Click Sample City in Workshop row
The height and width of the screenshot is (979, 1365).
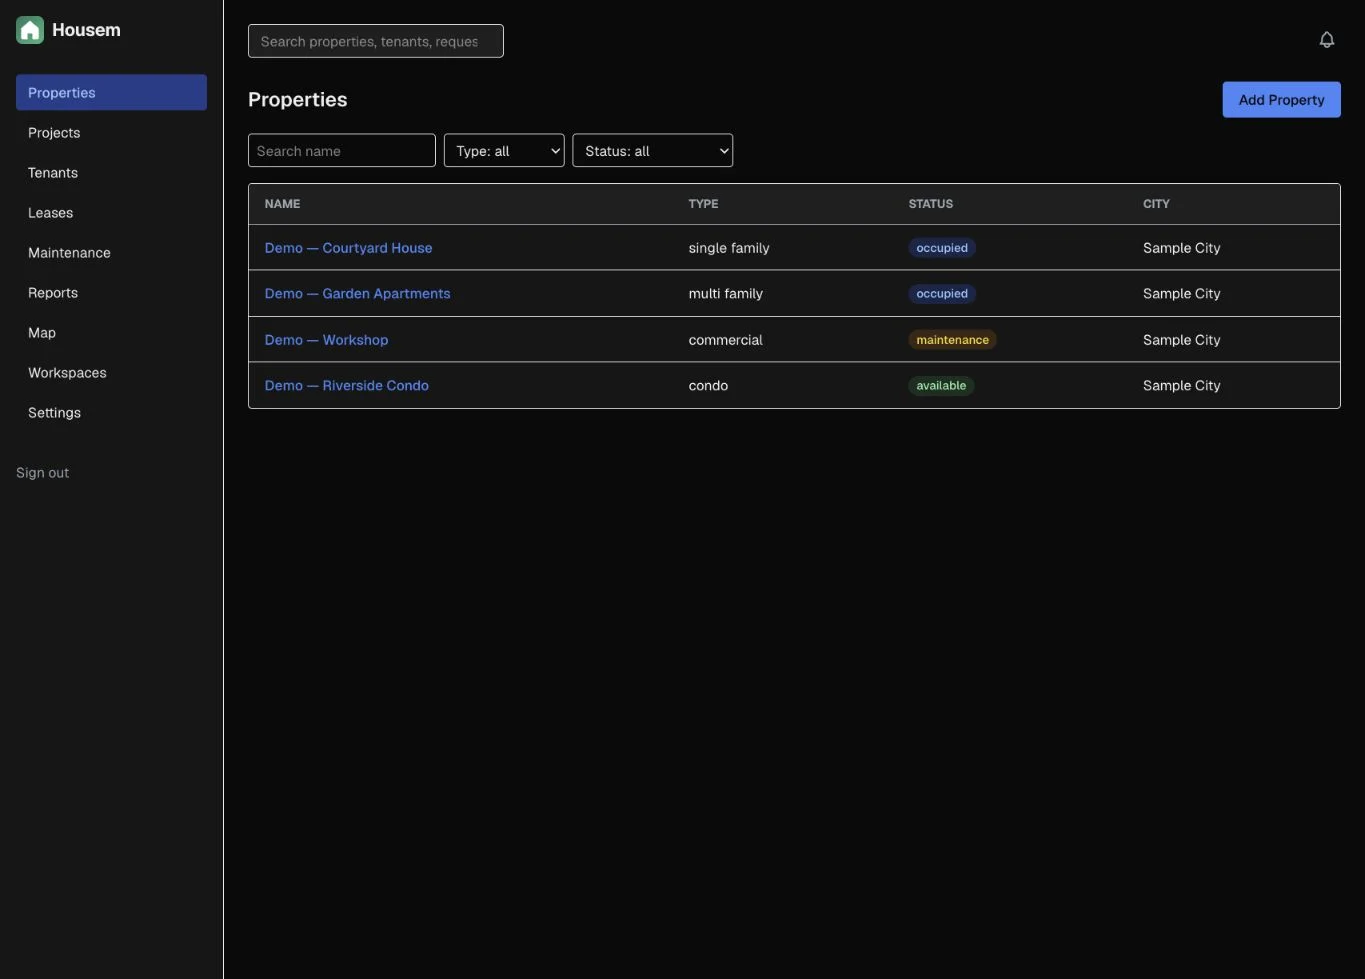[x=1181, y=340]
